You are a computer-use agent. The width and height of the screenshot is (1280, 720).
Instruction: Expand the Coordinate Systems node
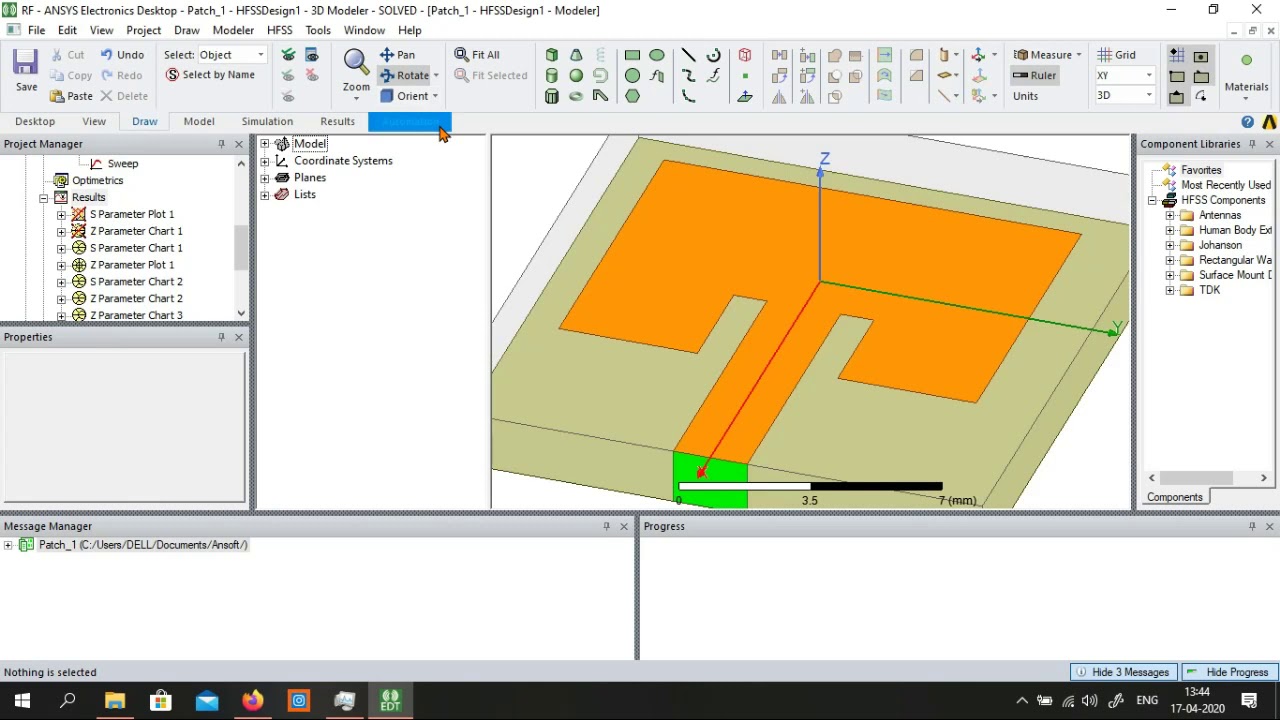[x=265, y=161]
